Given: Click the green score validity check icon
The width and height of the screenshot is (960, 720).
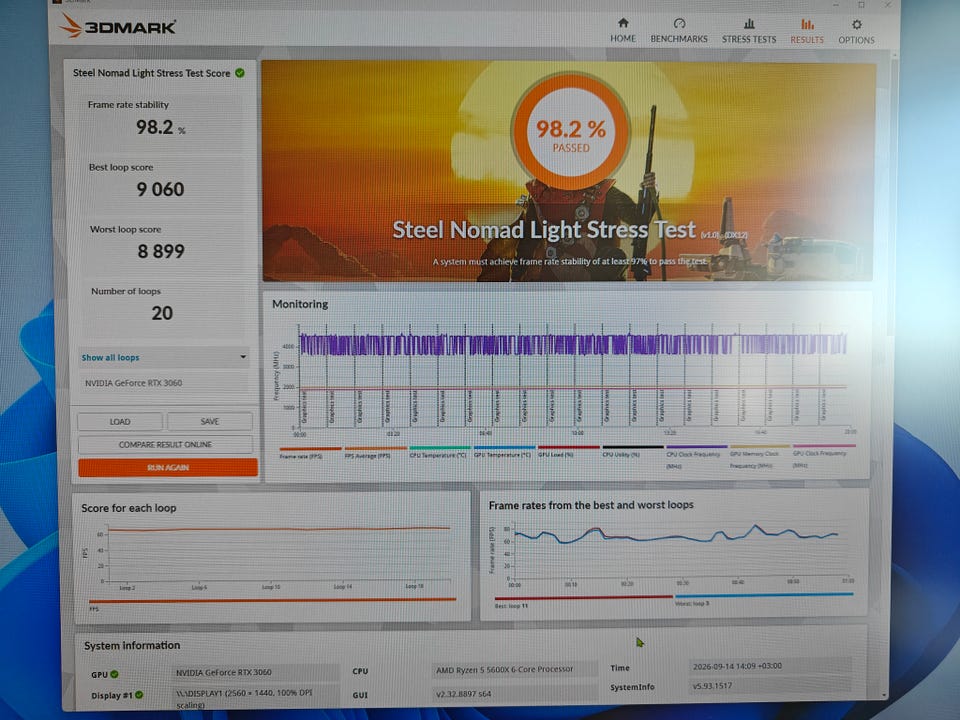Looking at the screenshot, I should coord(240,73).
